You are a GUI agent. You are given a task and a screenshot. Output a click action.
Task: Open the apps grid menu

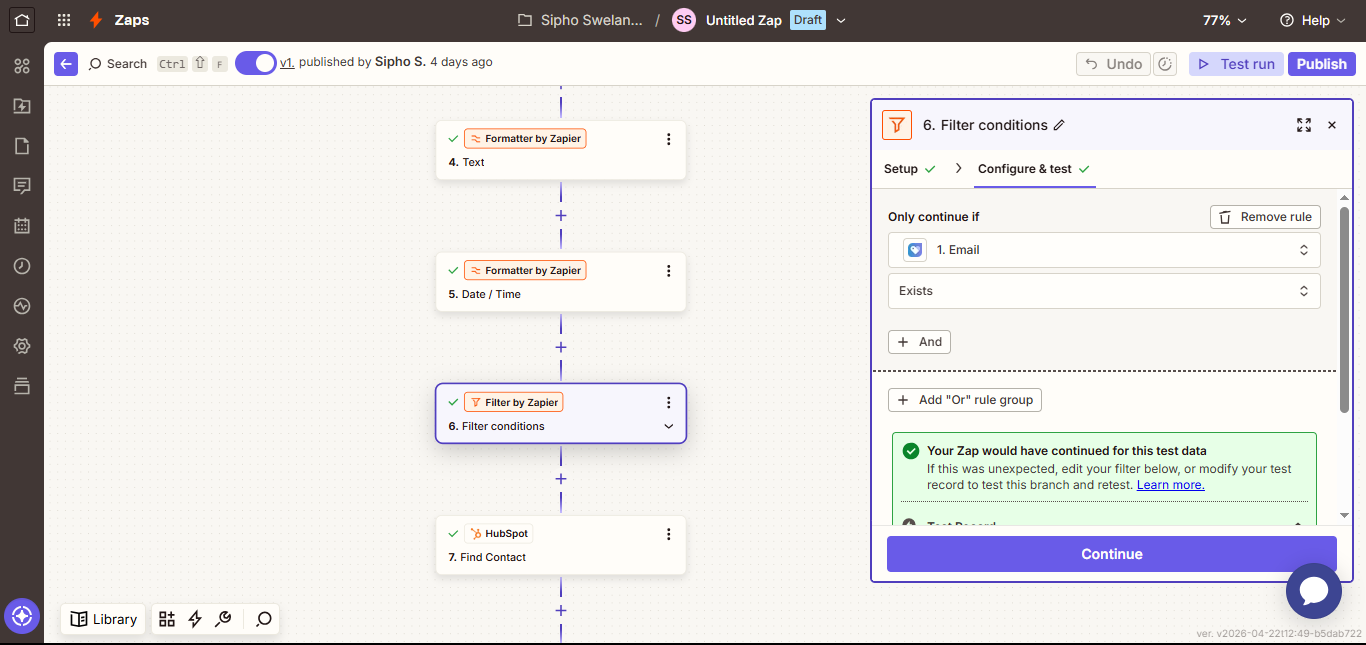click(x=64, y=20)
